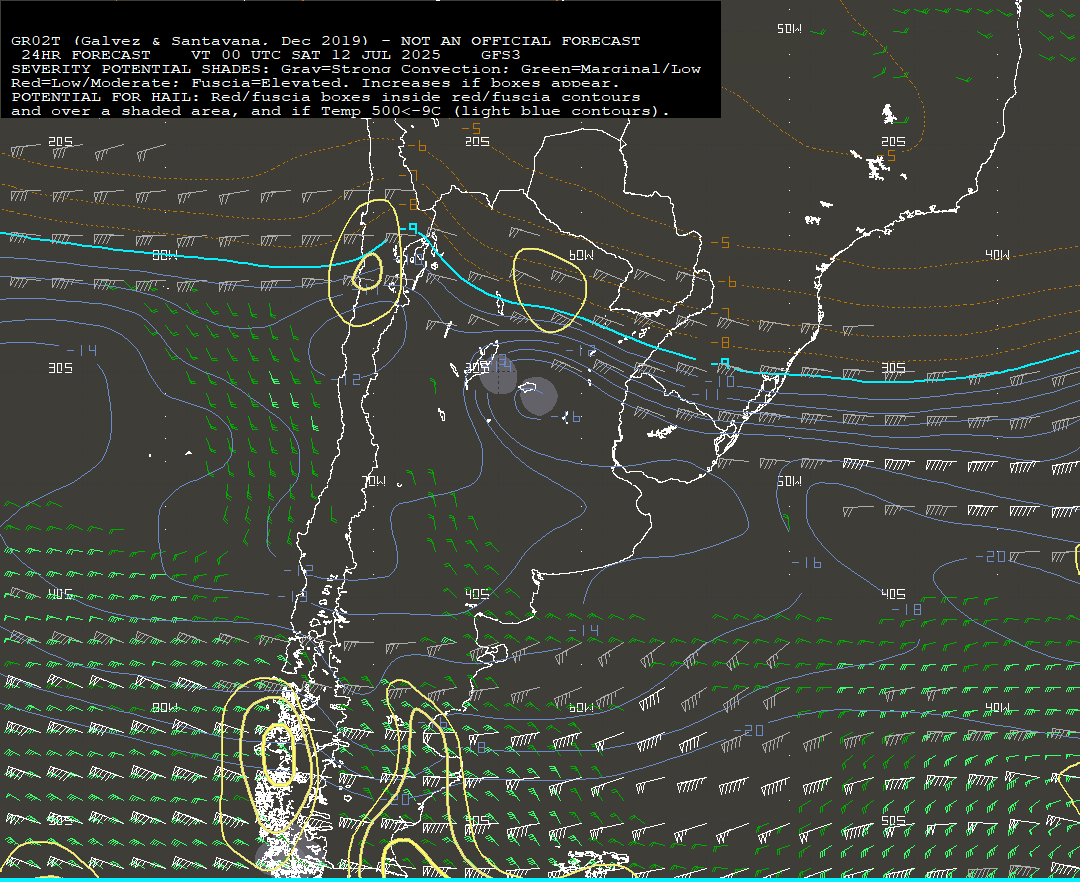Click the blue -18 isotherm label
This screenshot has height=882, width=1080.
pyautogui.click(x=905, y=609)
